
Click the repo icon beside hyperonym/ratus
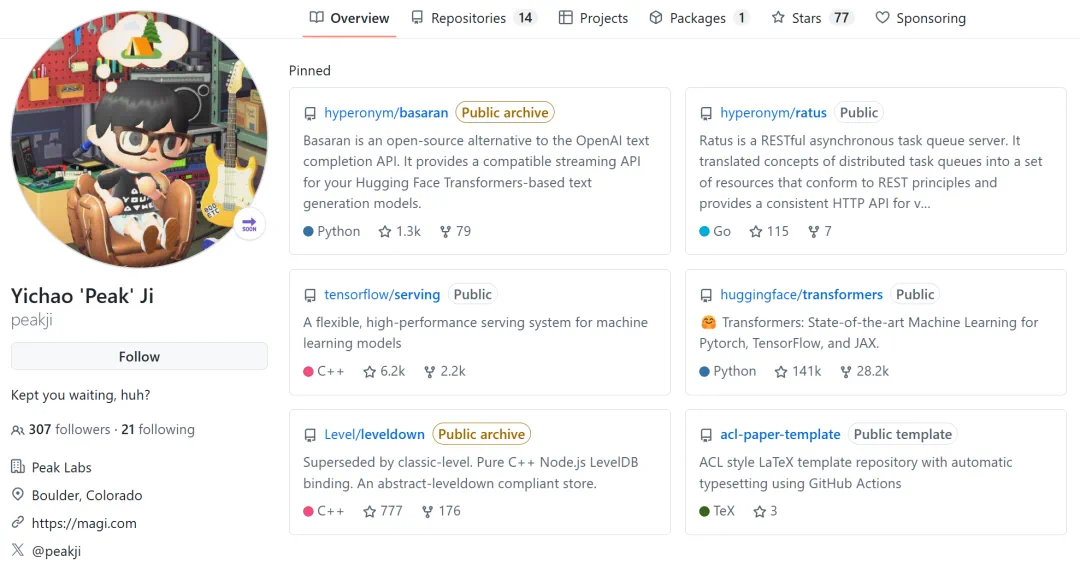(706, 114)
